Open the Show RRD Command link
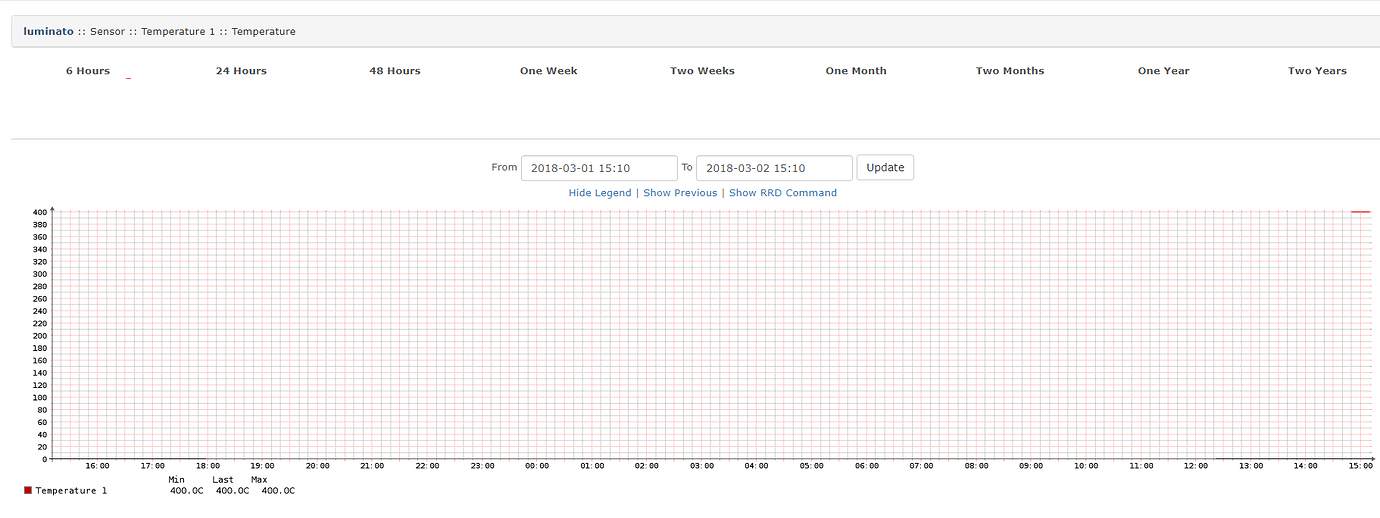Viewport: 1380px width, 518px height. tap(782, 193)
